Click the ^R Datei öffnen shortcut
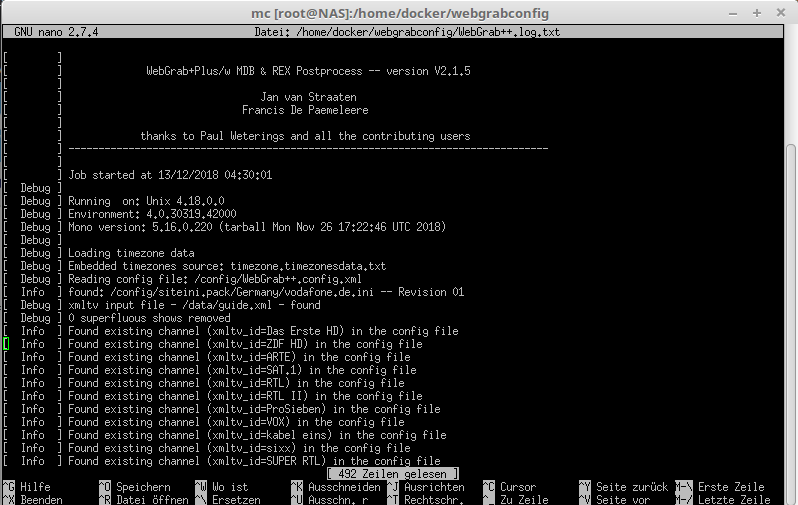This screenshot has height=505, width=798. click(144, 499)
